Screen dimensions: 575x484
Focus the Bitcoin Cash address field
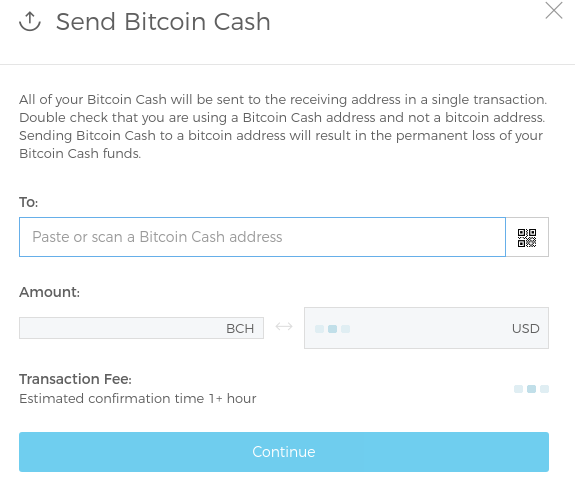click(x=263, y=237)
